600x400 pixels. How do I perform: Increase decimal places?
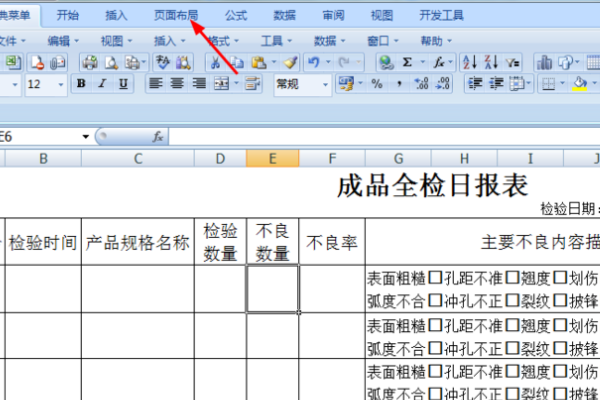[421, 83]
